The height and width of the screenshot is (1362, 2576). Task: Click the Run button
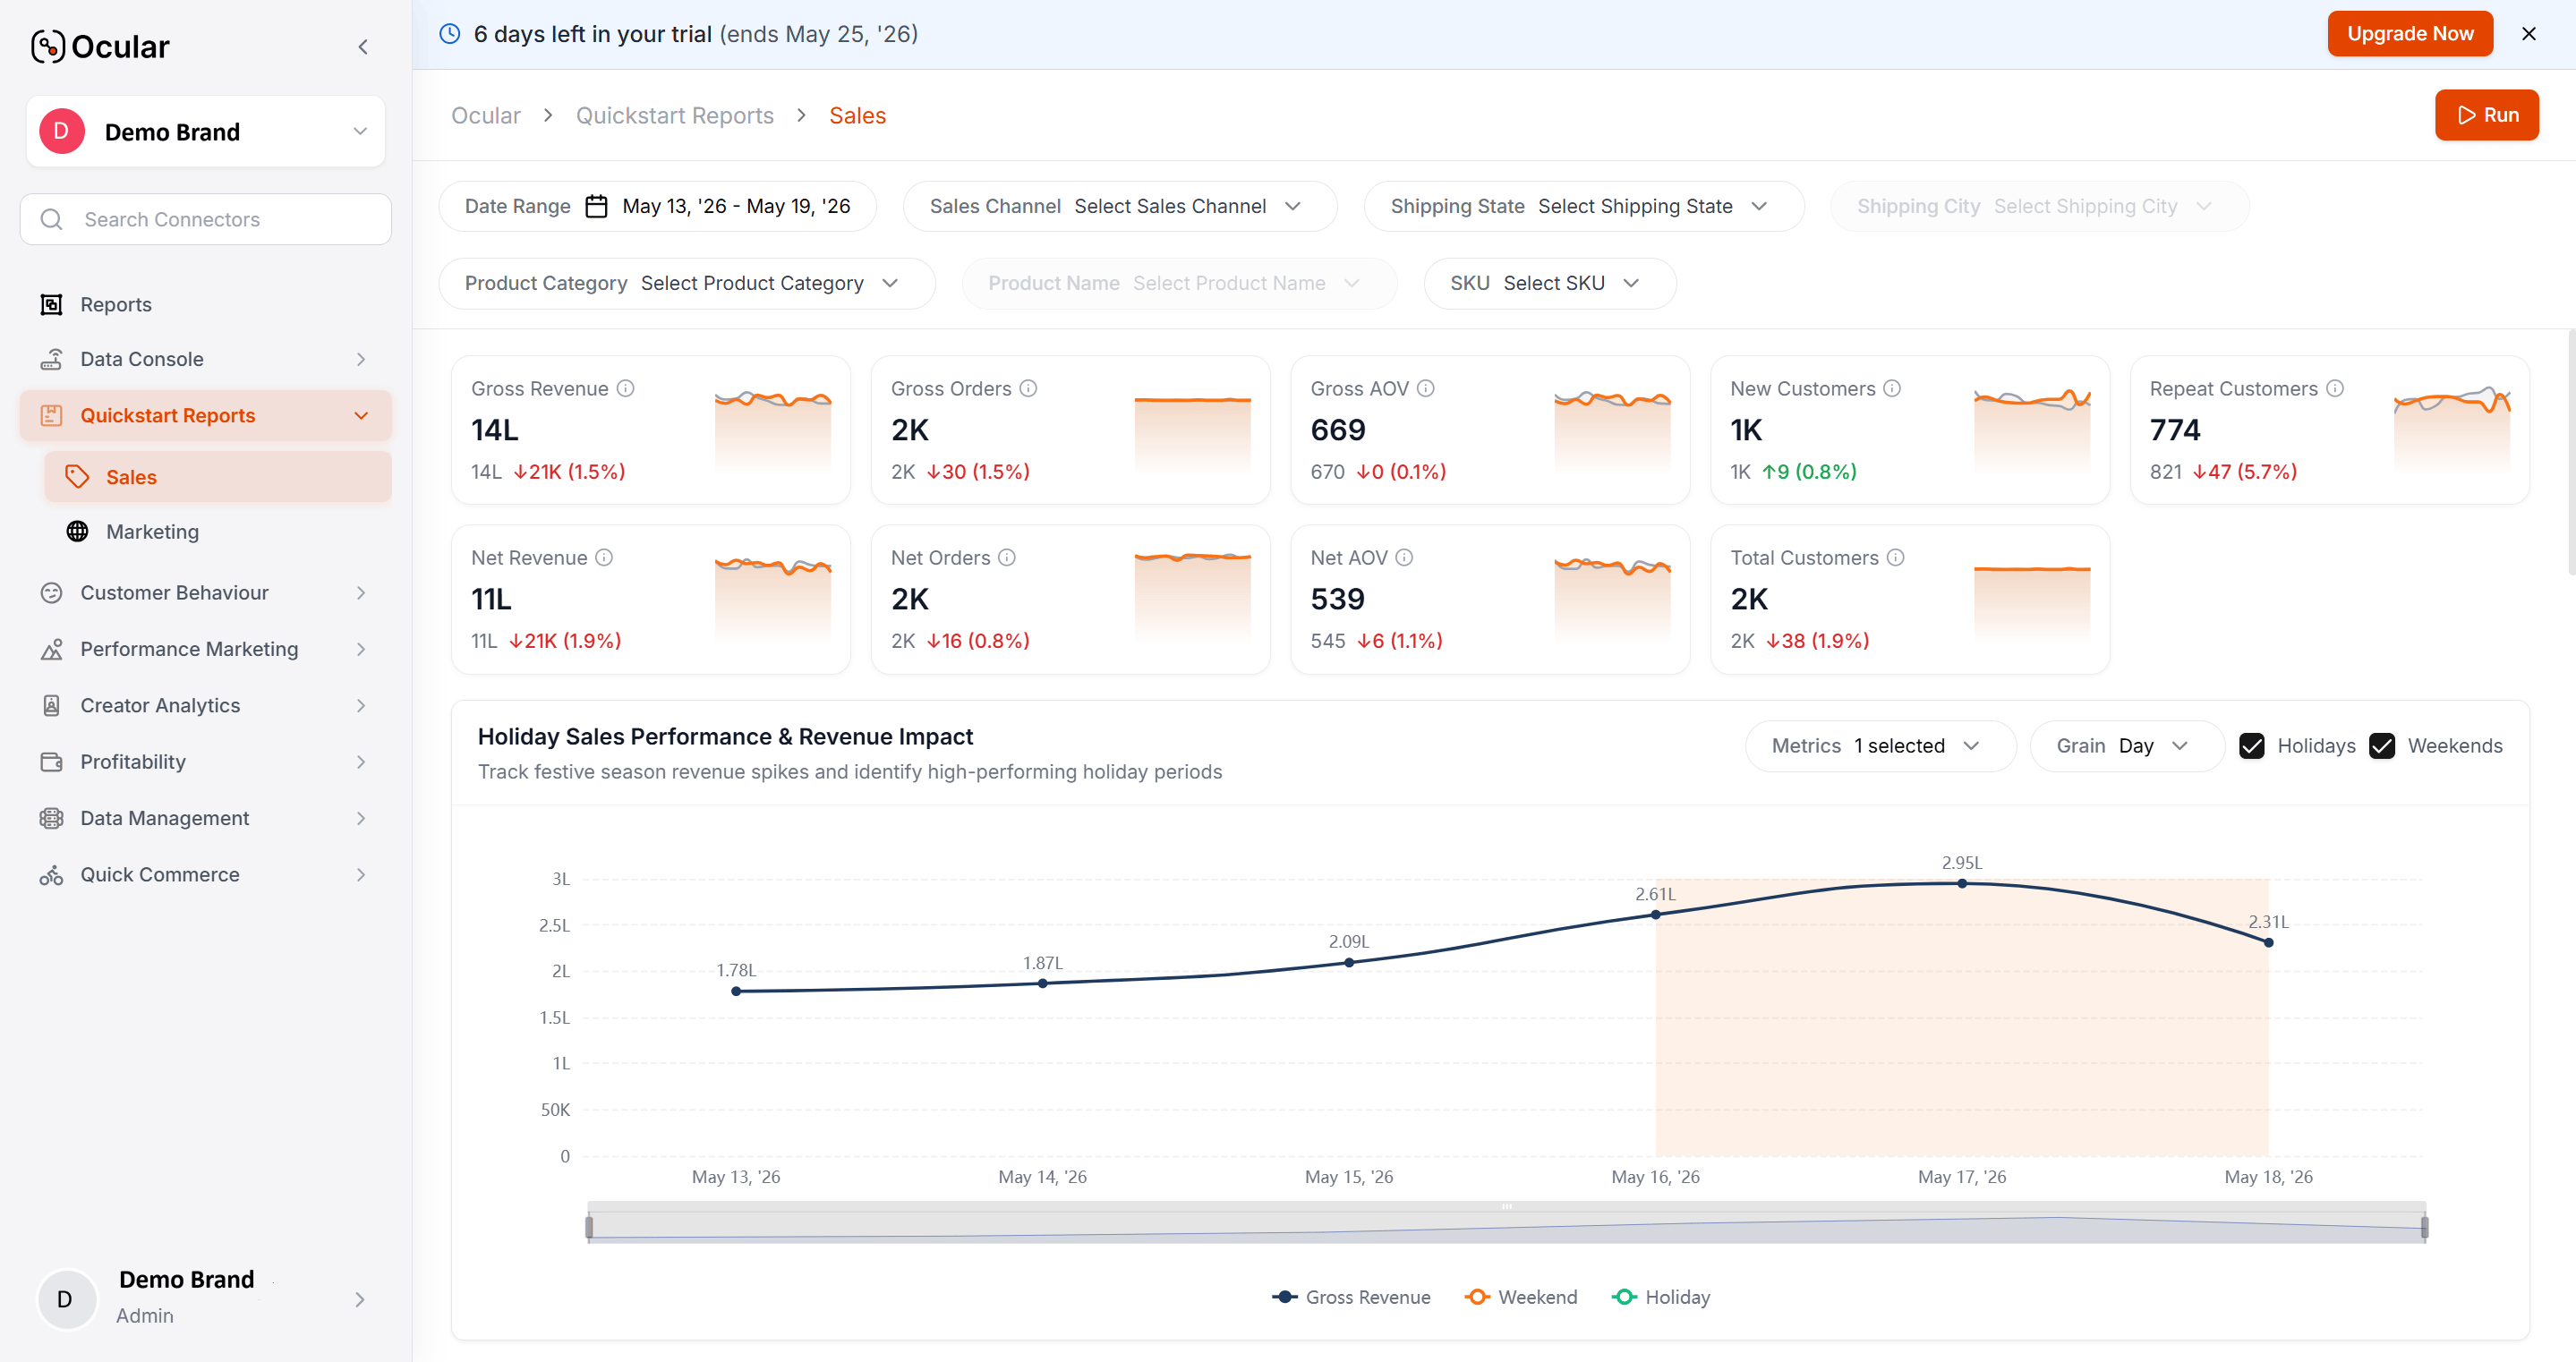tap(2486, 115)
